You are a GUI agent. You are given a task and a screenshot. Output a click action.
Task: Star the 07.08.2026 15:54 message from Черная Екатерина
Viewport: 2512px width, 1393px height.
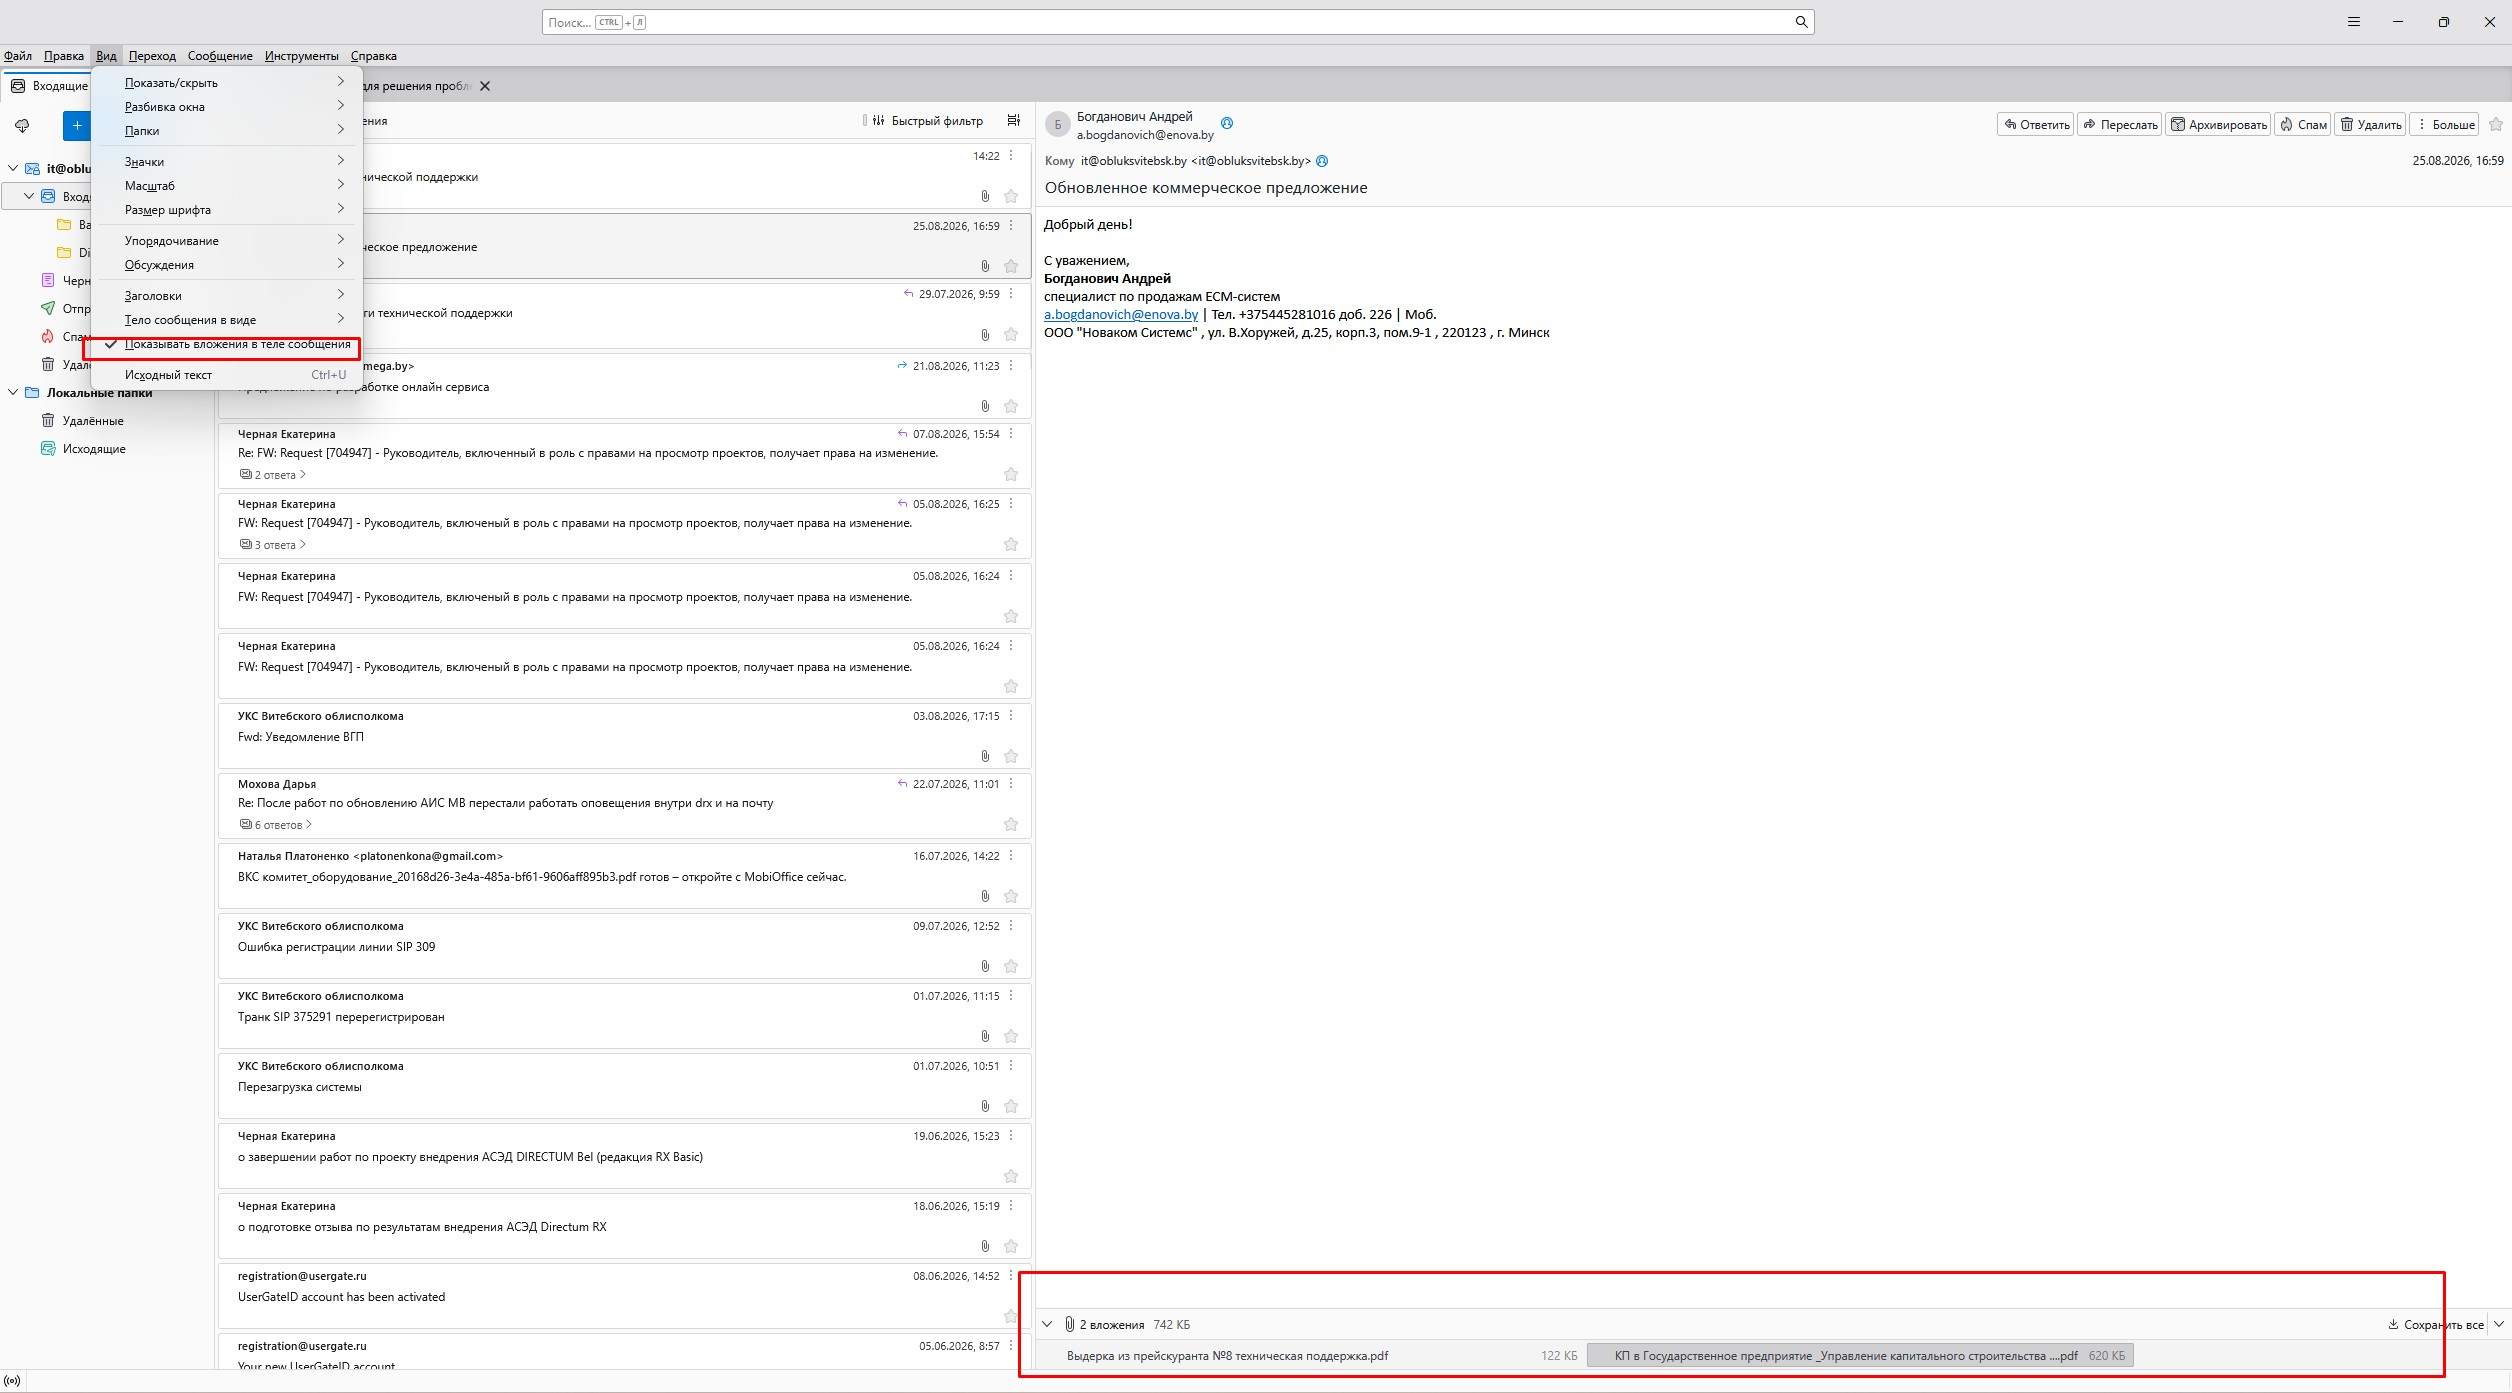pyautogui.click(x=1011, y=474)
